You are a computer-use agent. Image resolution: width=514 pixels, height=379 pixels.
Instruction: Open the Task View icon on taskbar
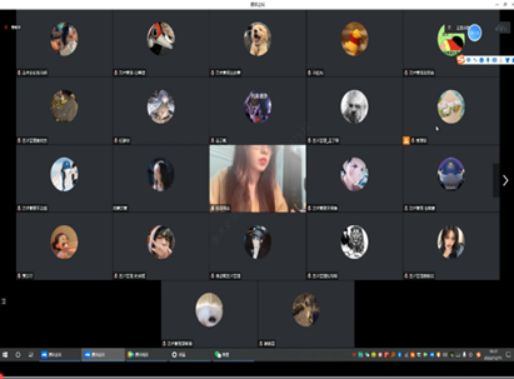tap(31, 355)
